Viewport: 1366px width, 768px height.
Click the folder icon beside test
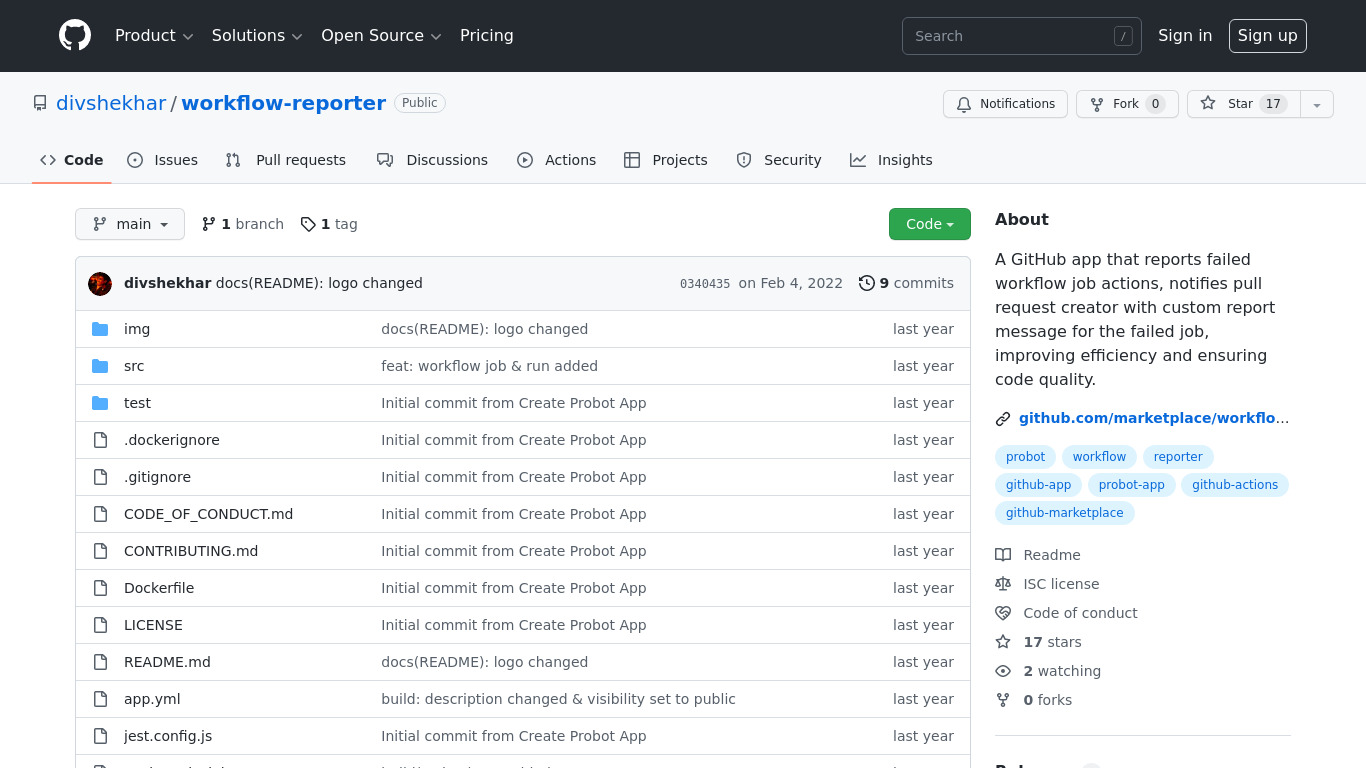[x=100, y=403]
